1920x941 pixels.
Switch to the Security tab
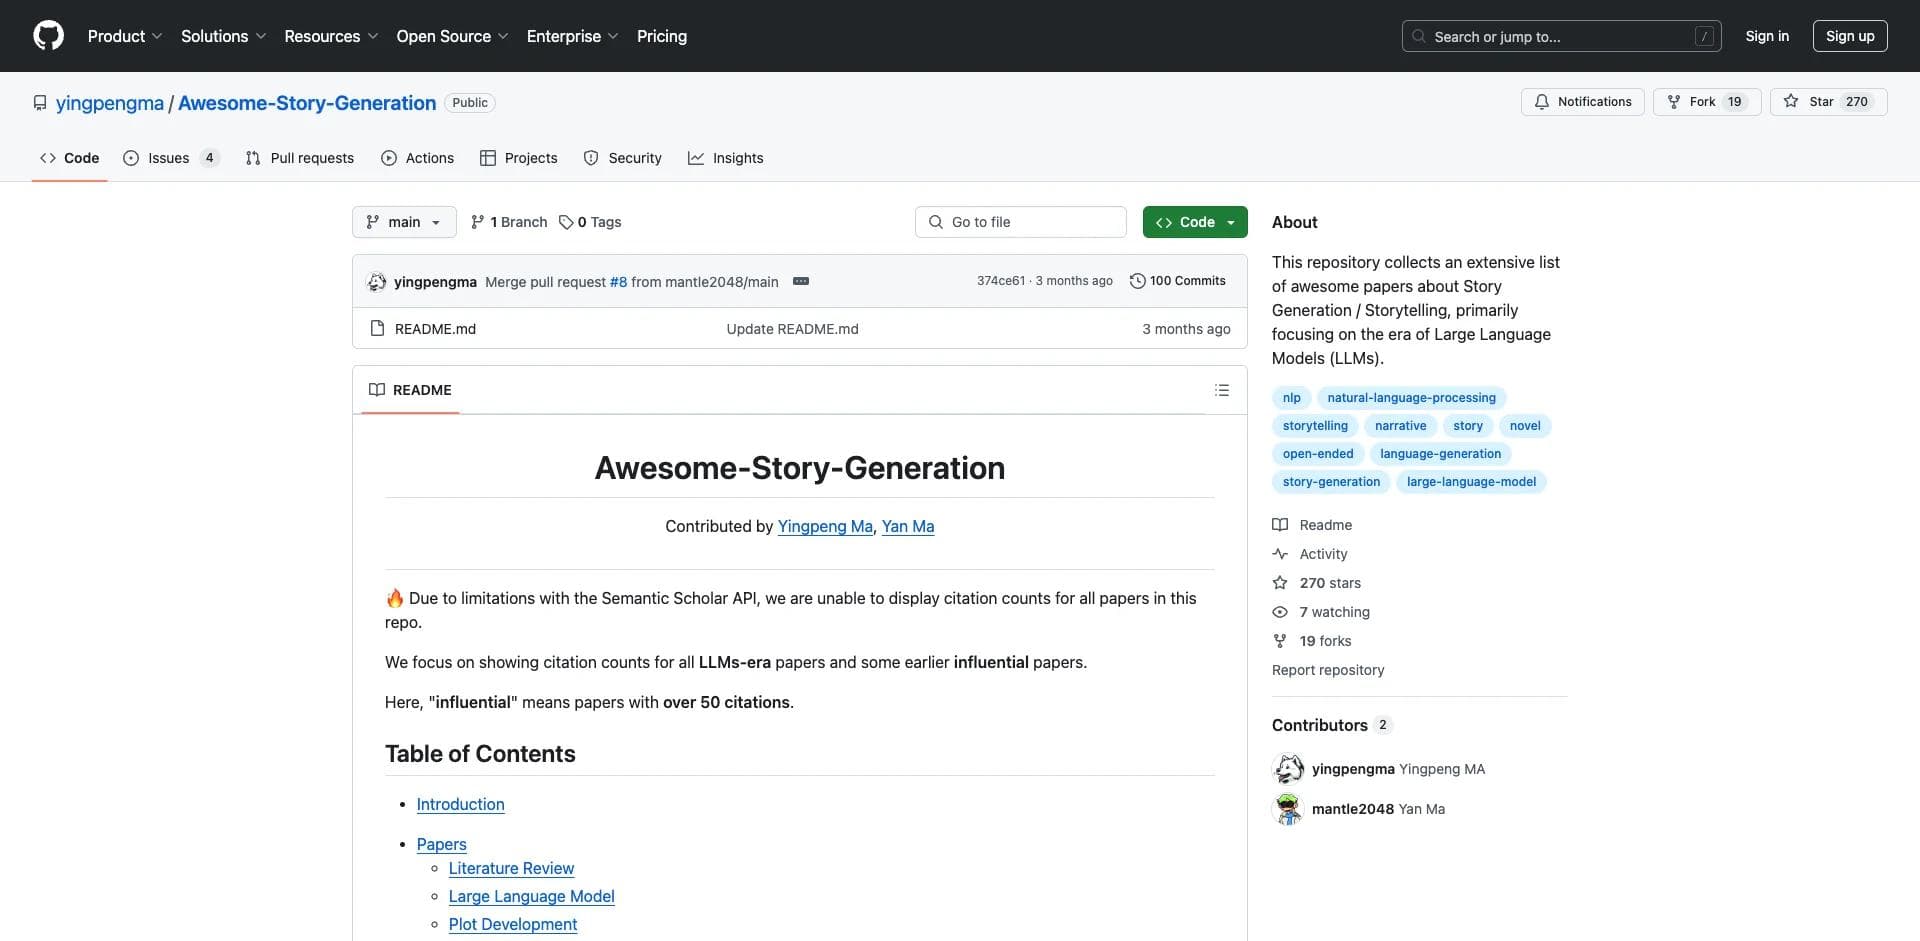(622, 158)
